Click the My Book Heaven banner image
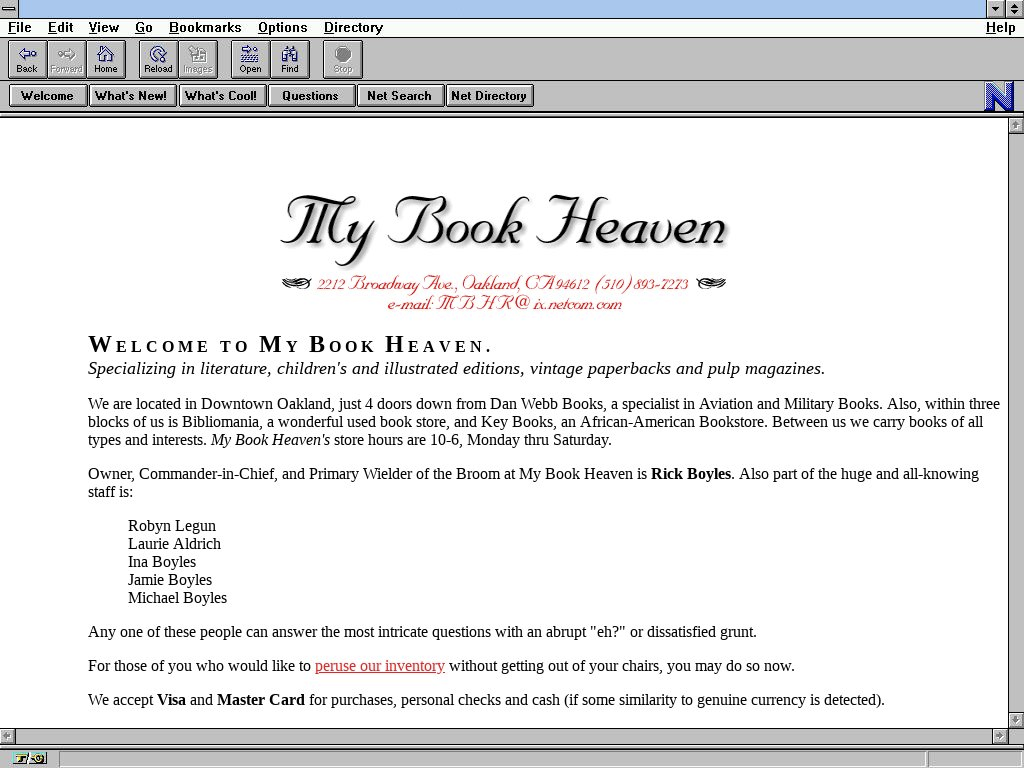 pos(505,250)
